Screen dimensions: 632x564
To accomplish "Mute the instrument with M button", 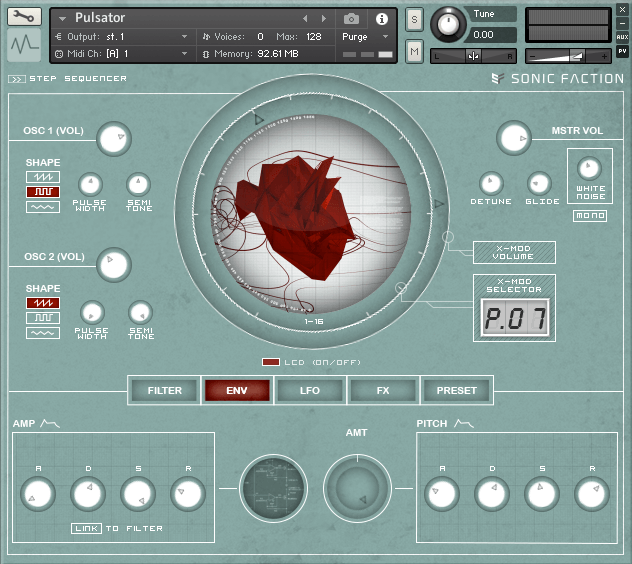I will [x=414, y=51].
